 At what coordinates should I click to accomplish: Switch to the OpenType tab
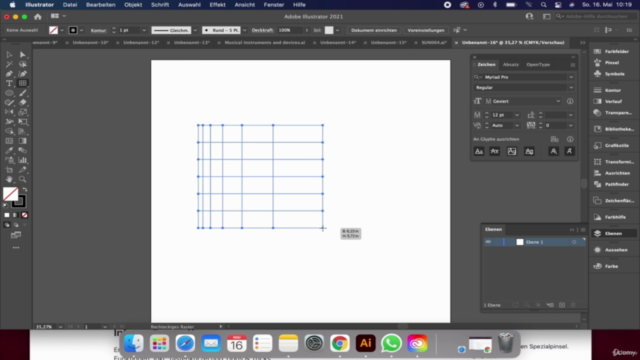point(538,64)
